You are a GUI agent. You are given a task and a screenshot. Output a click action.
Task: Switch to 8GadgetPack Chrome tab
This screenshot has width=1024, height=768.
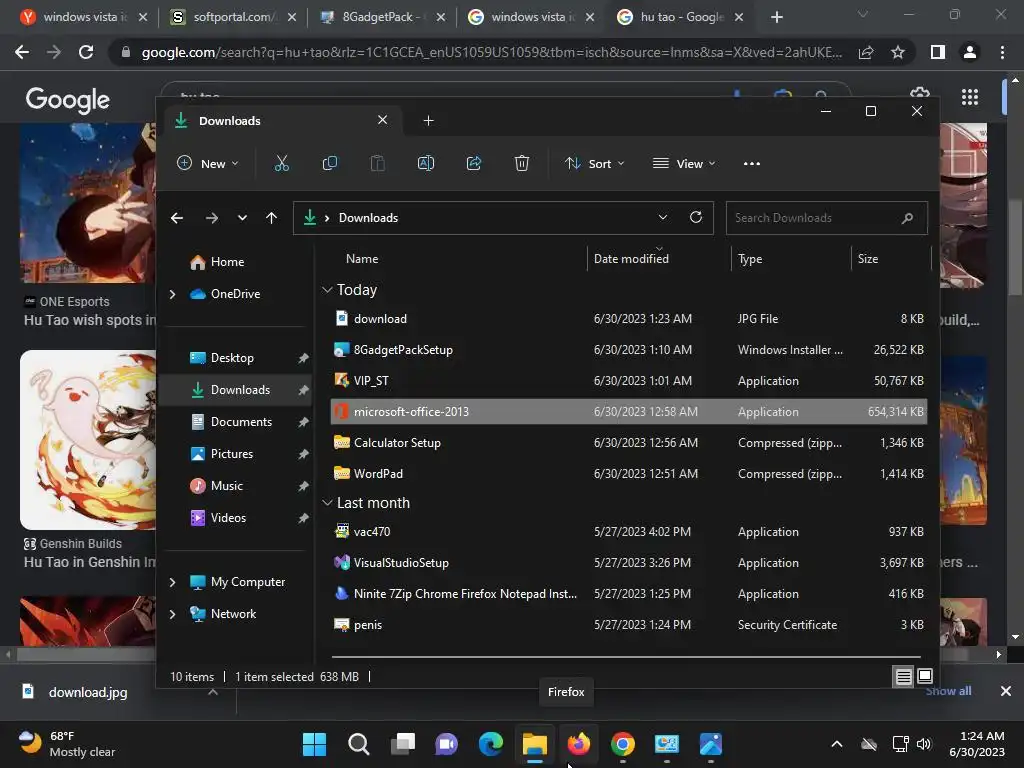click(381, 17)
